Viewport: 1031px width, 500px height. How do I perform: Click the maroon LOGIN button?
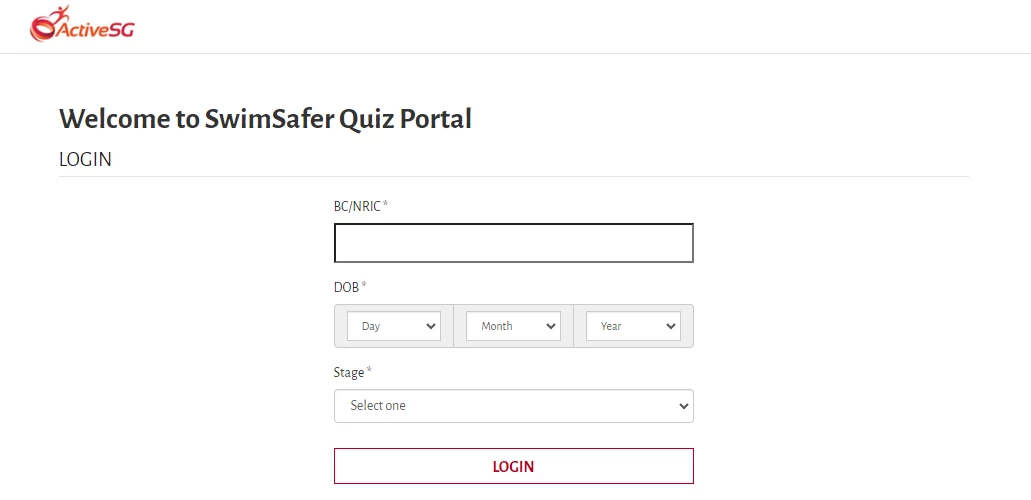[514, 466]
